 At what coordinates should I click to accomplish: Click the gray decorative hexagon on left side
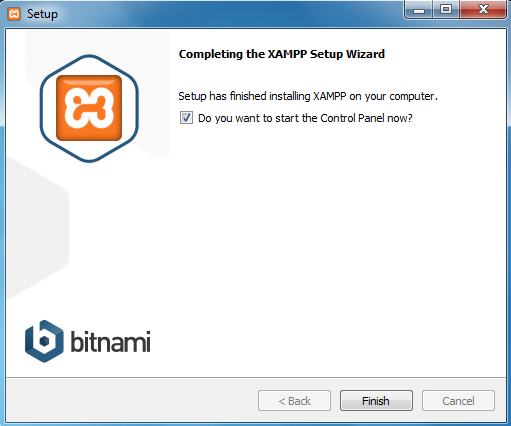(x=37, y=230)
